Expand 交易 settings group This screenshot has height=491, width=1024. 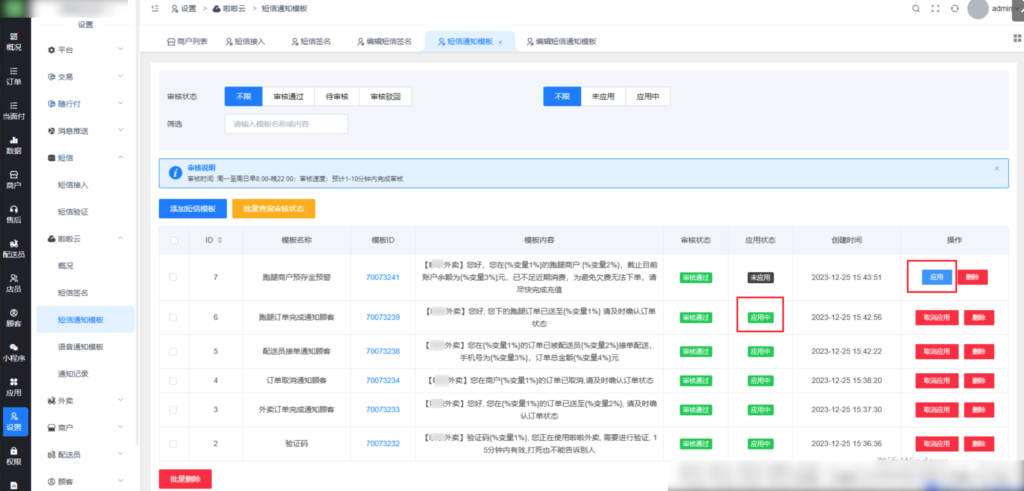point(86,76)
